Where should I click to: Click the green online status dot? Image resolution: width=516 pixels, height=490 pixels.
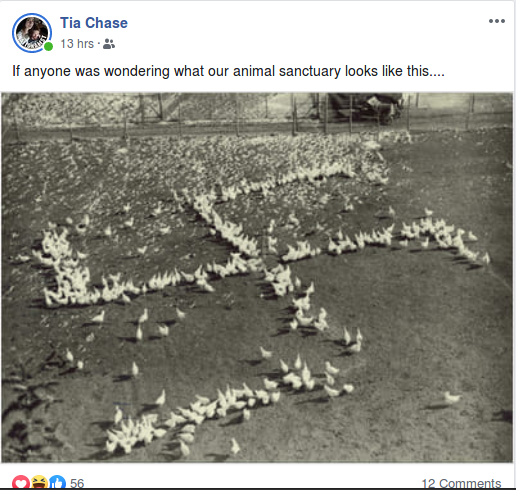tap(48, 46)
